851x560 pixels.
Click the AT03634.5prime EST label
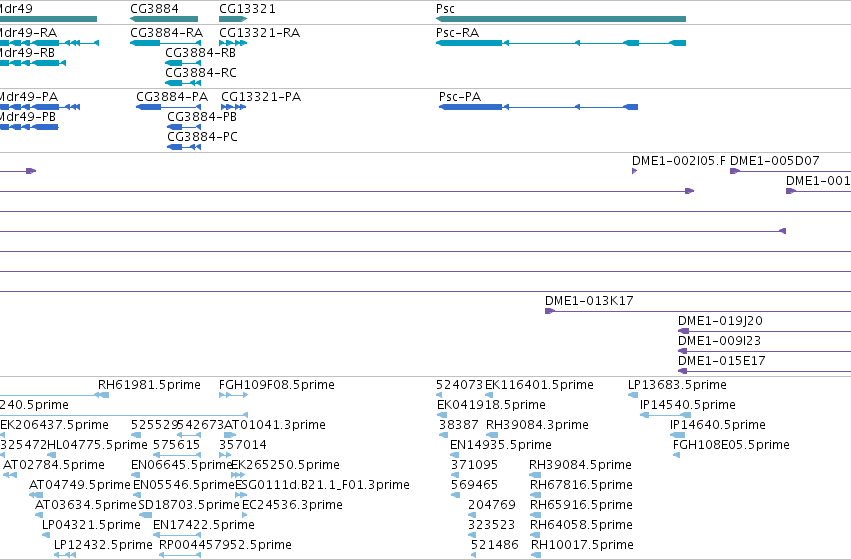tap(86, 505)
